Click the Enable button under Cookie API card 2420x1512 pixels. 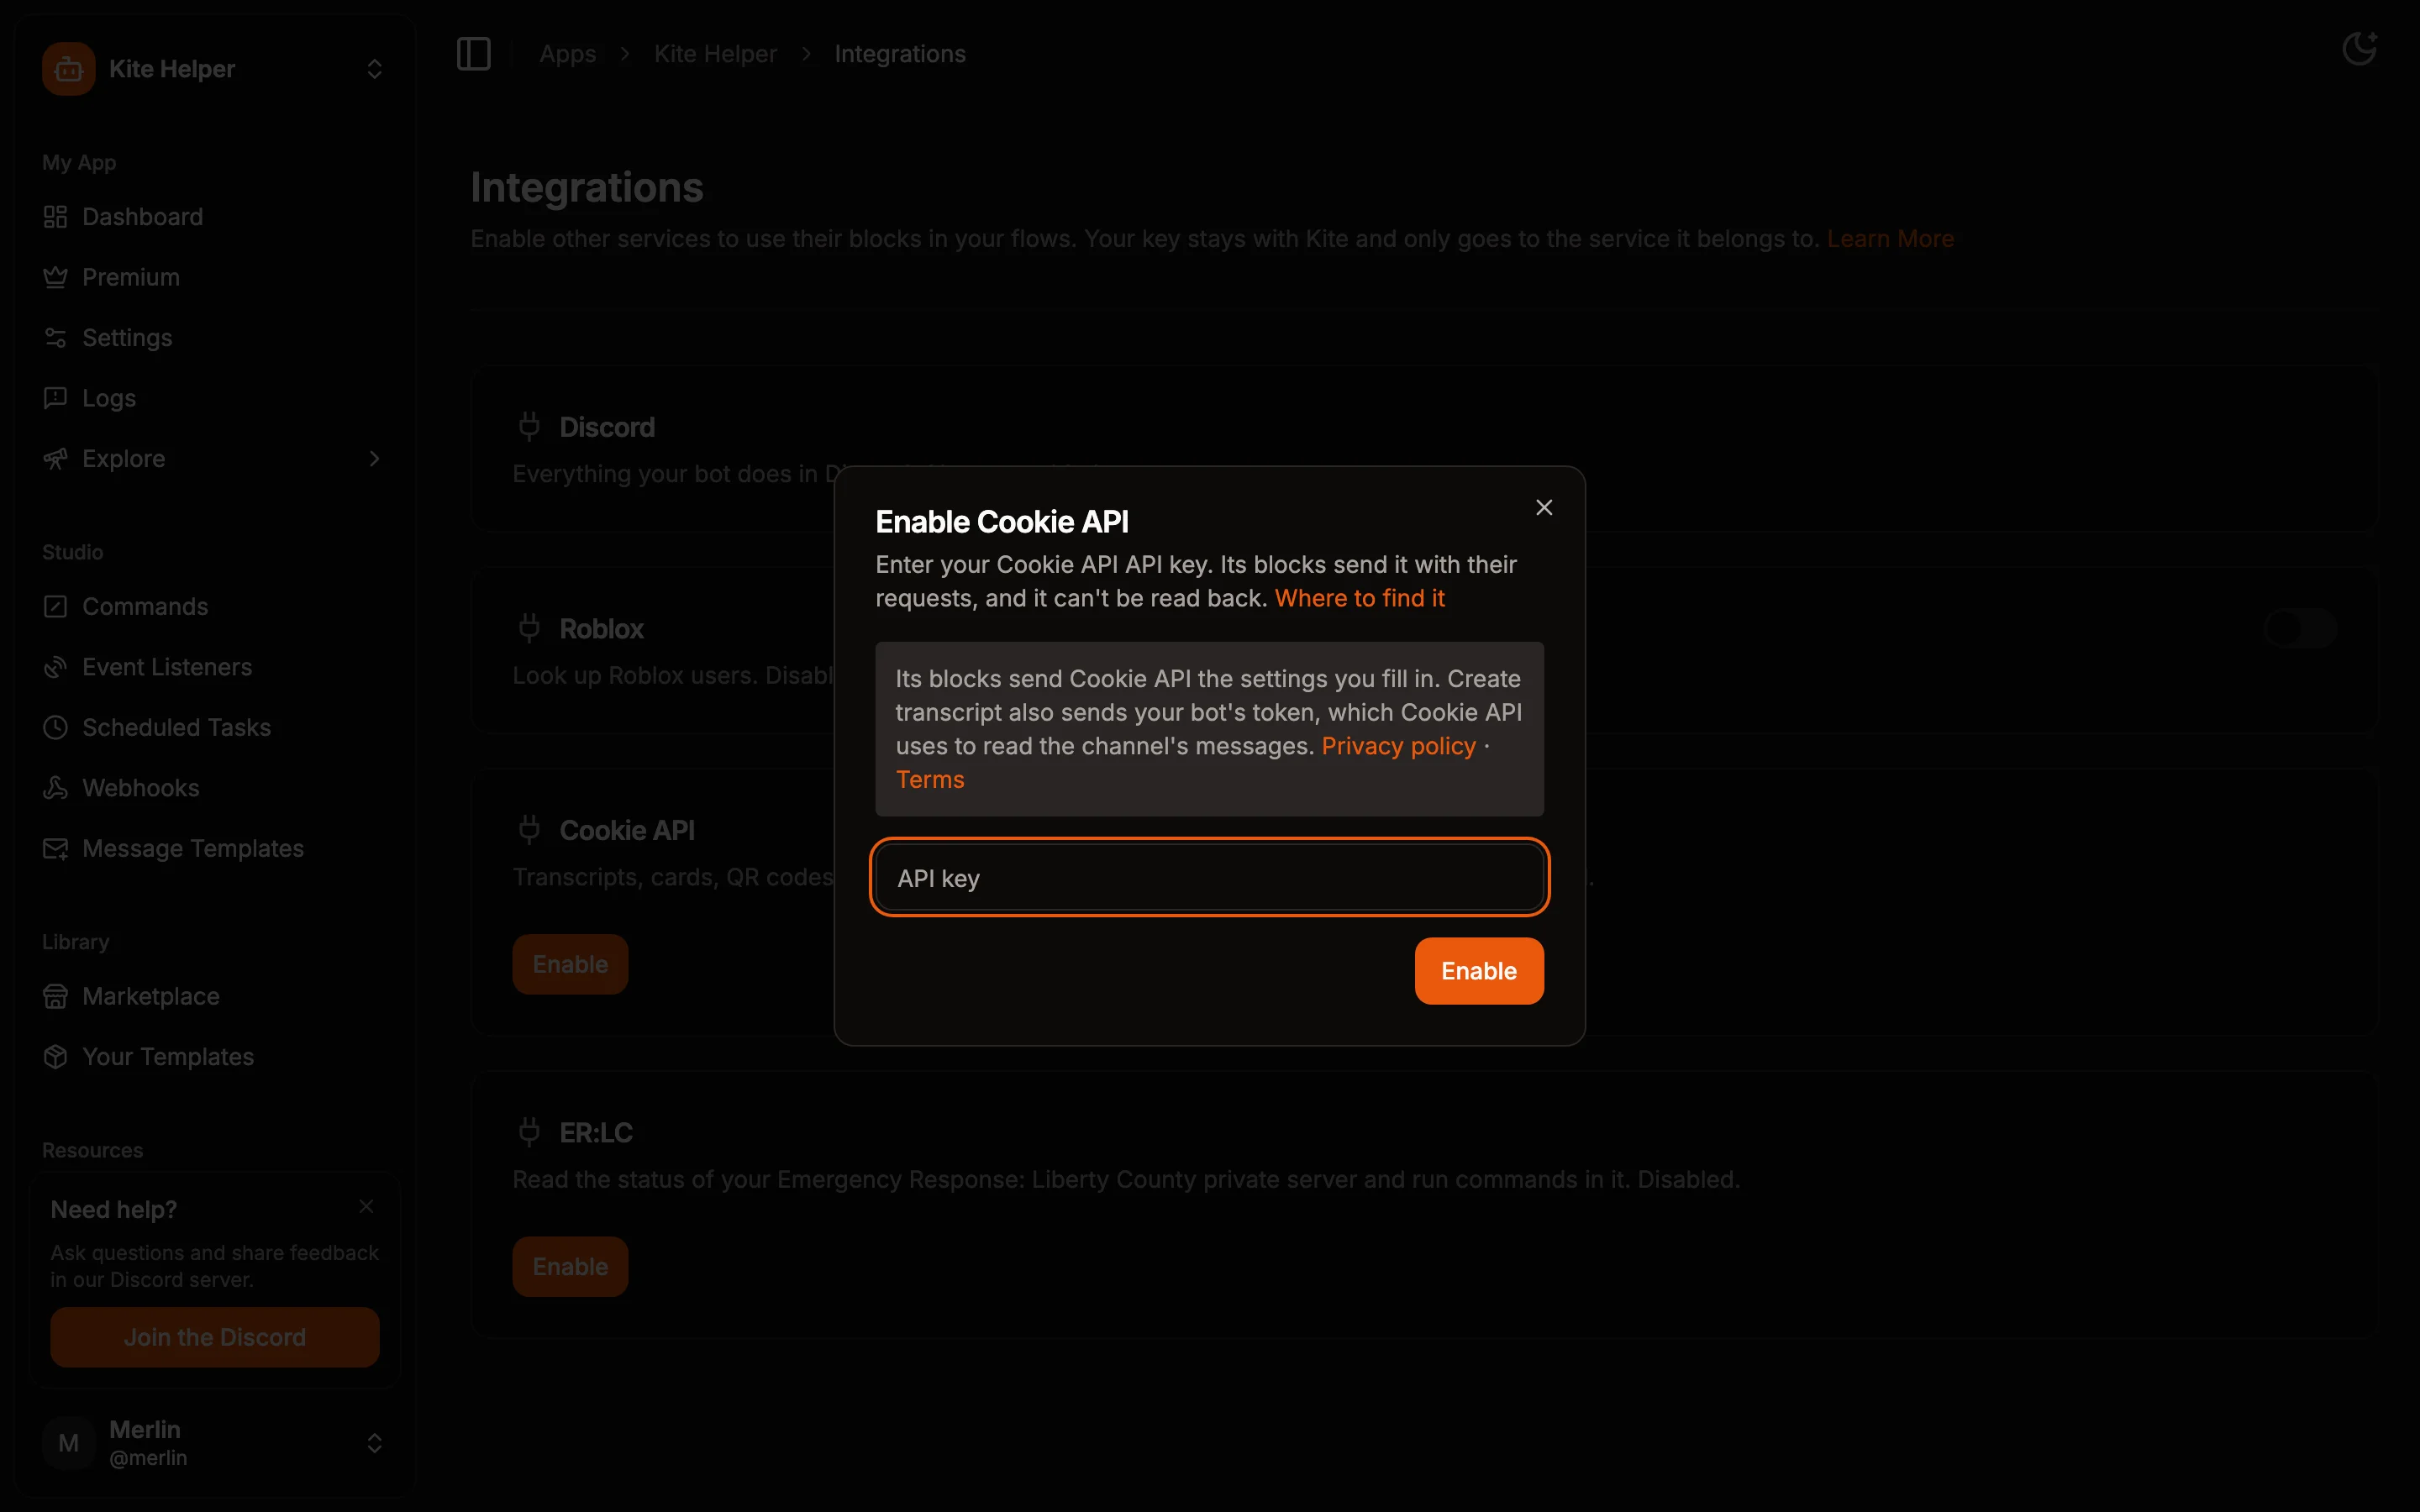click(x=570, y=964)
